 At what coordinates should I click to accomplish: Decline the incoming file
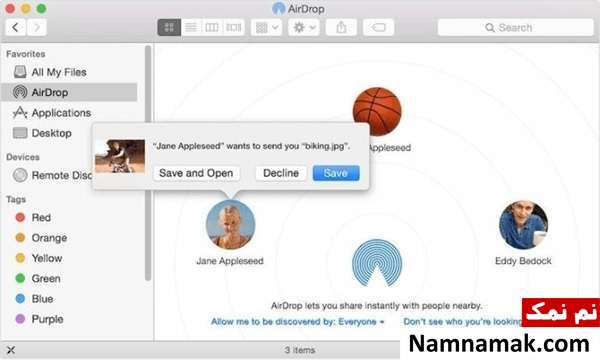point(281,173)
